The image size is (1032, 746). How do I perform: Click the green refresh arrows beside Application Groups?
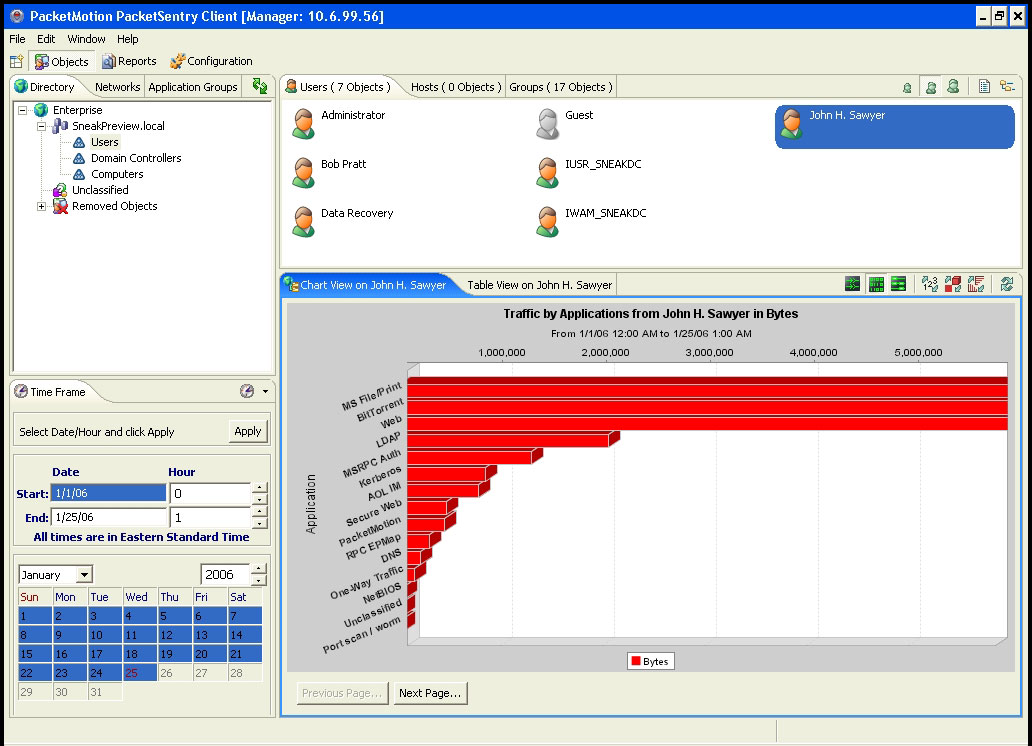(260, 86)
